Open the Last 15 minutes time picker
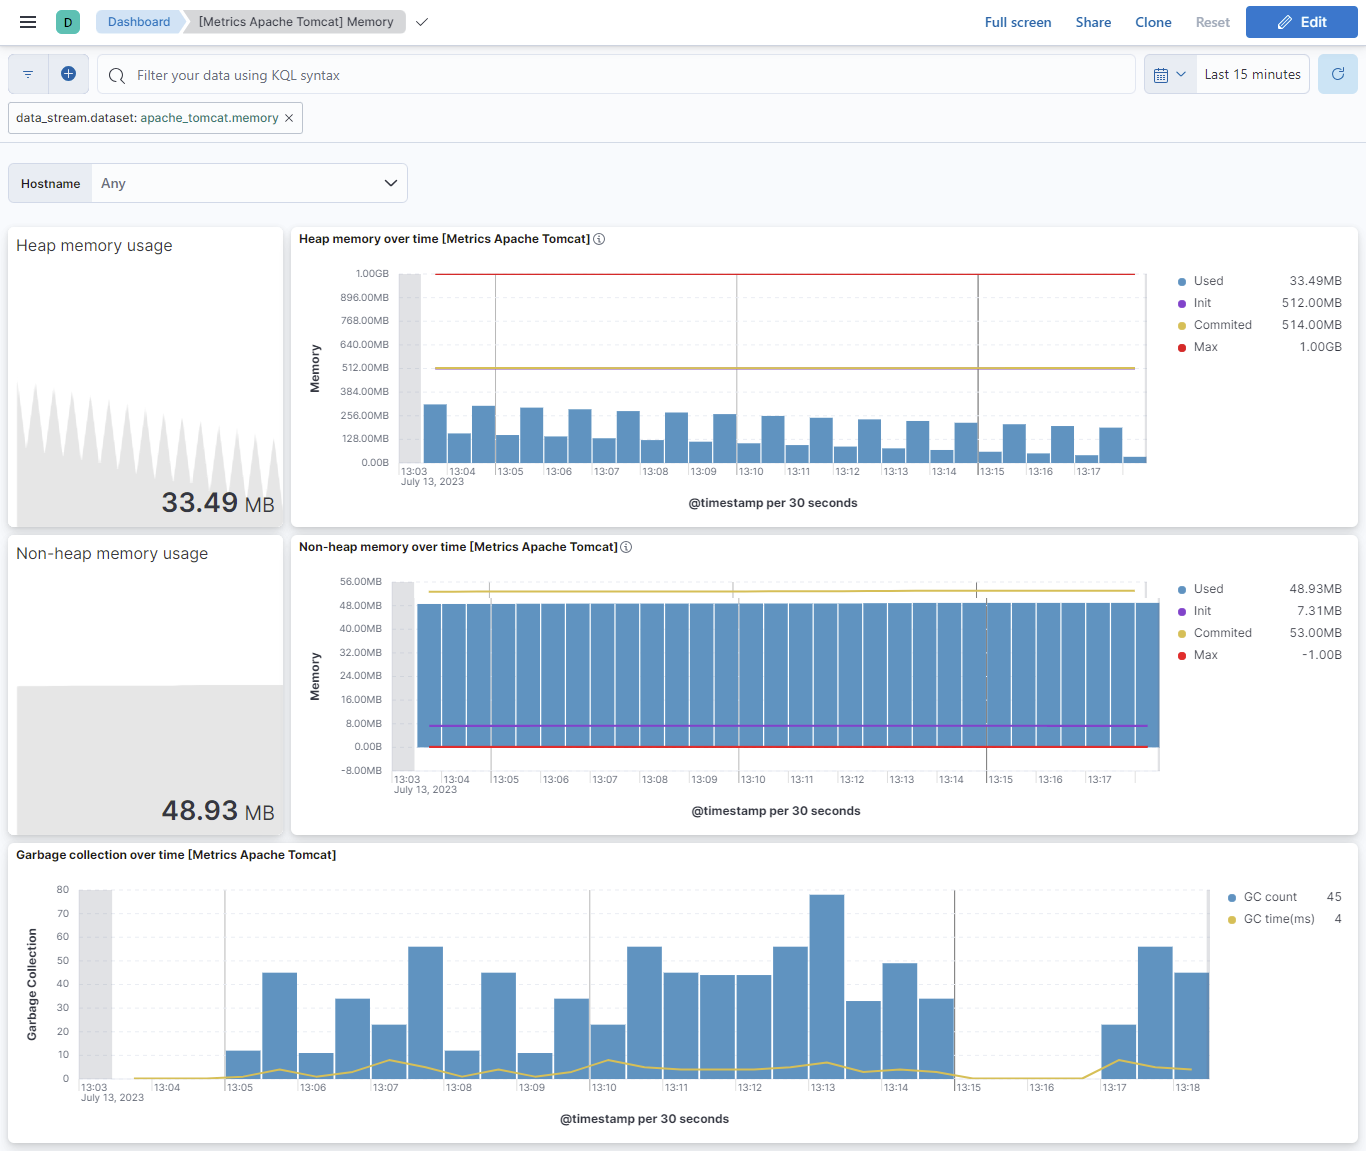 pos(1252,75)
